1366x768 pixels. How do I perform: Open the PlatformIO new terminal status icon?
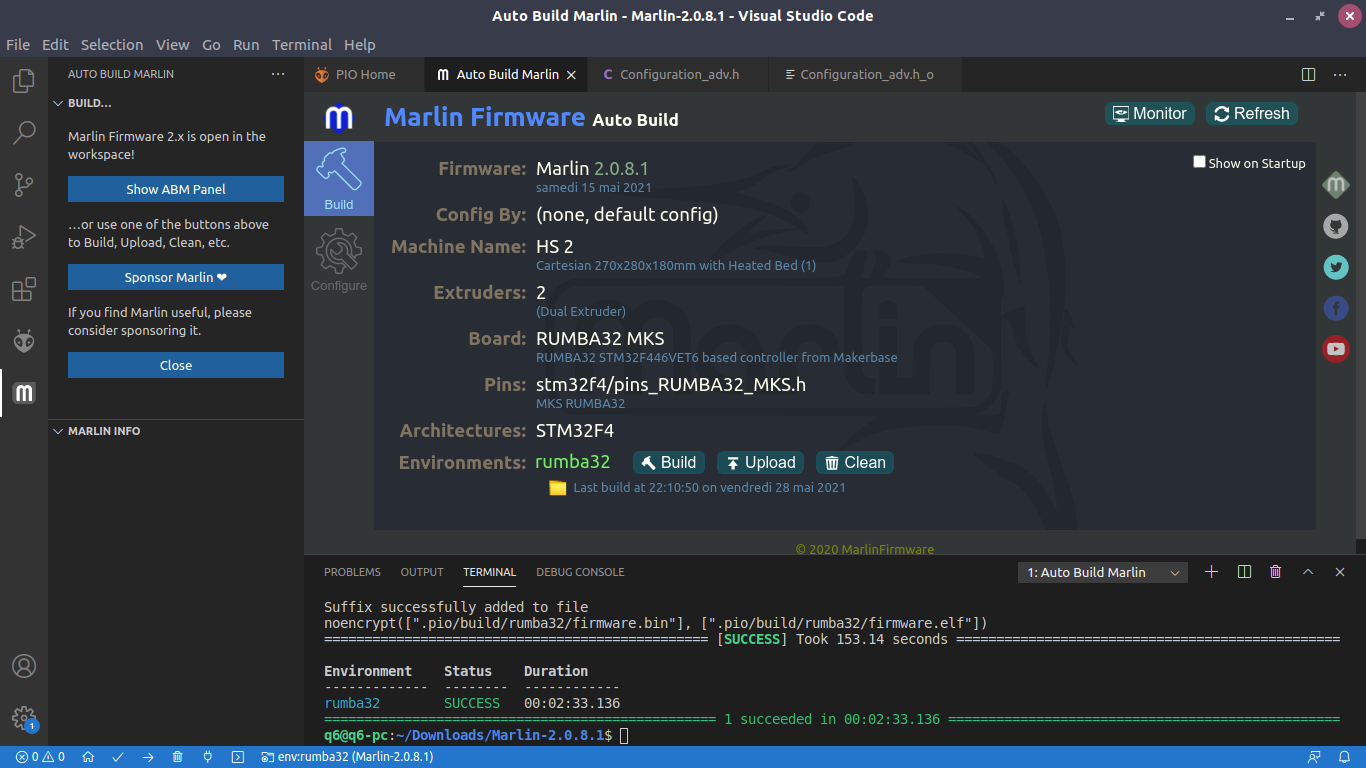pyautogui.click(x=238, y=757)
